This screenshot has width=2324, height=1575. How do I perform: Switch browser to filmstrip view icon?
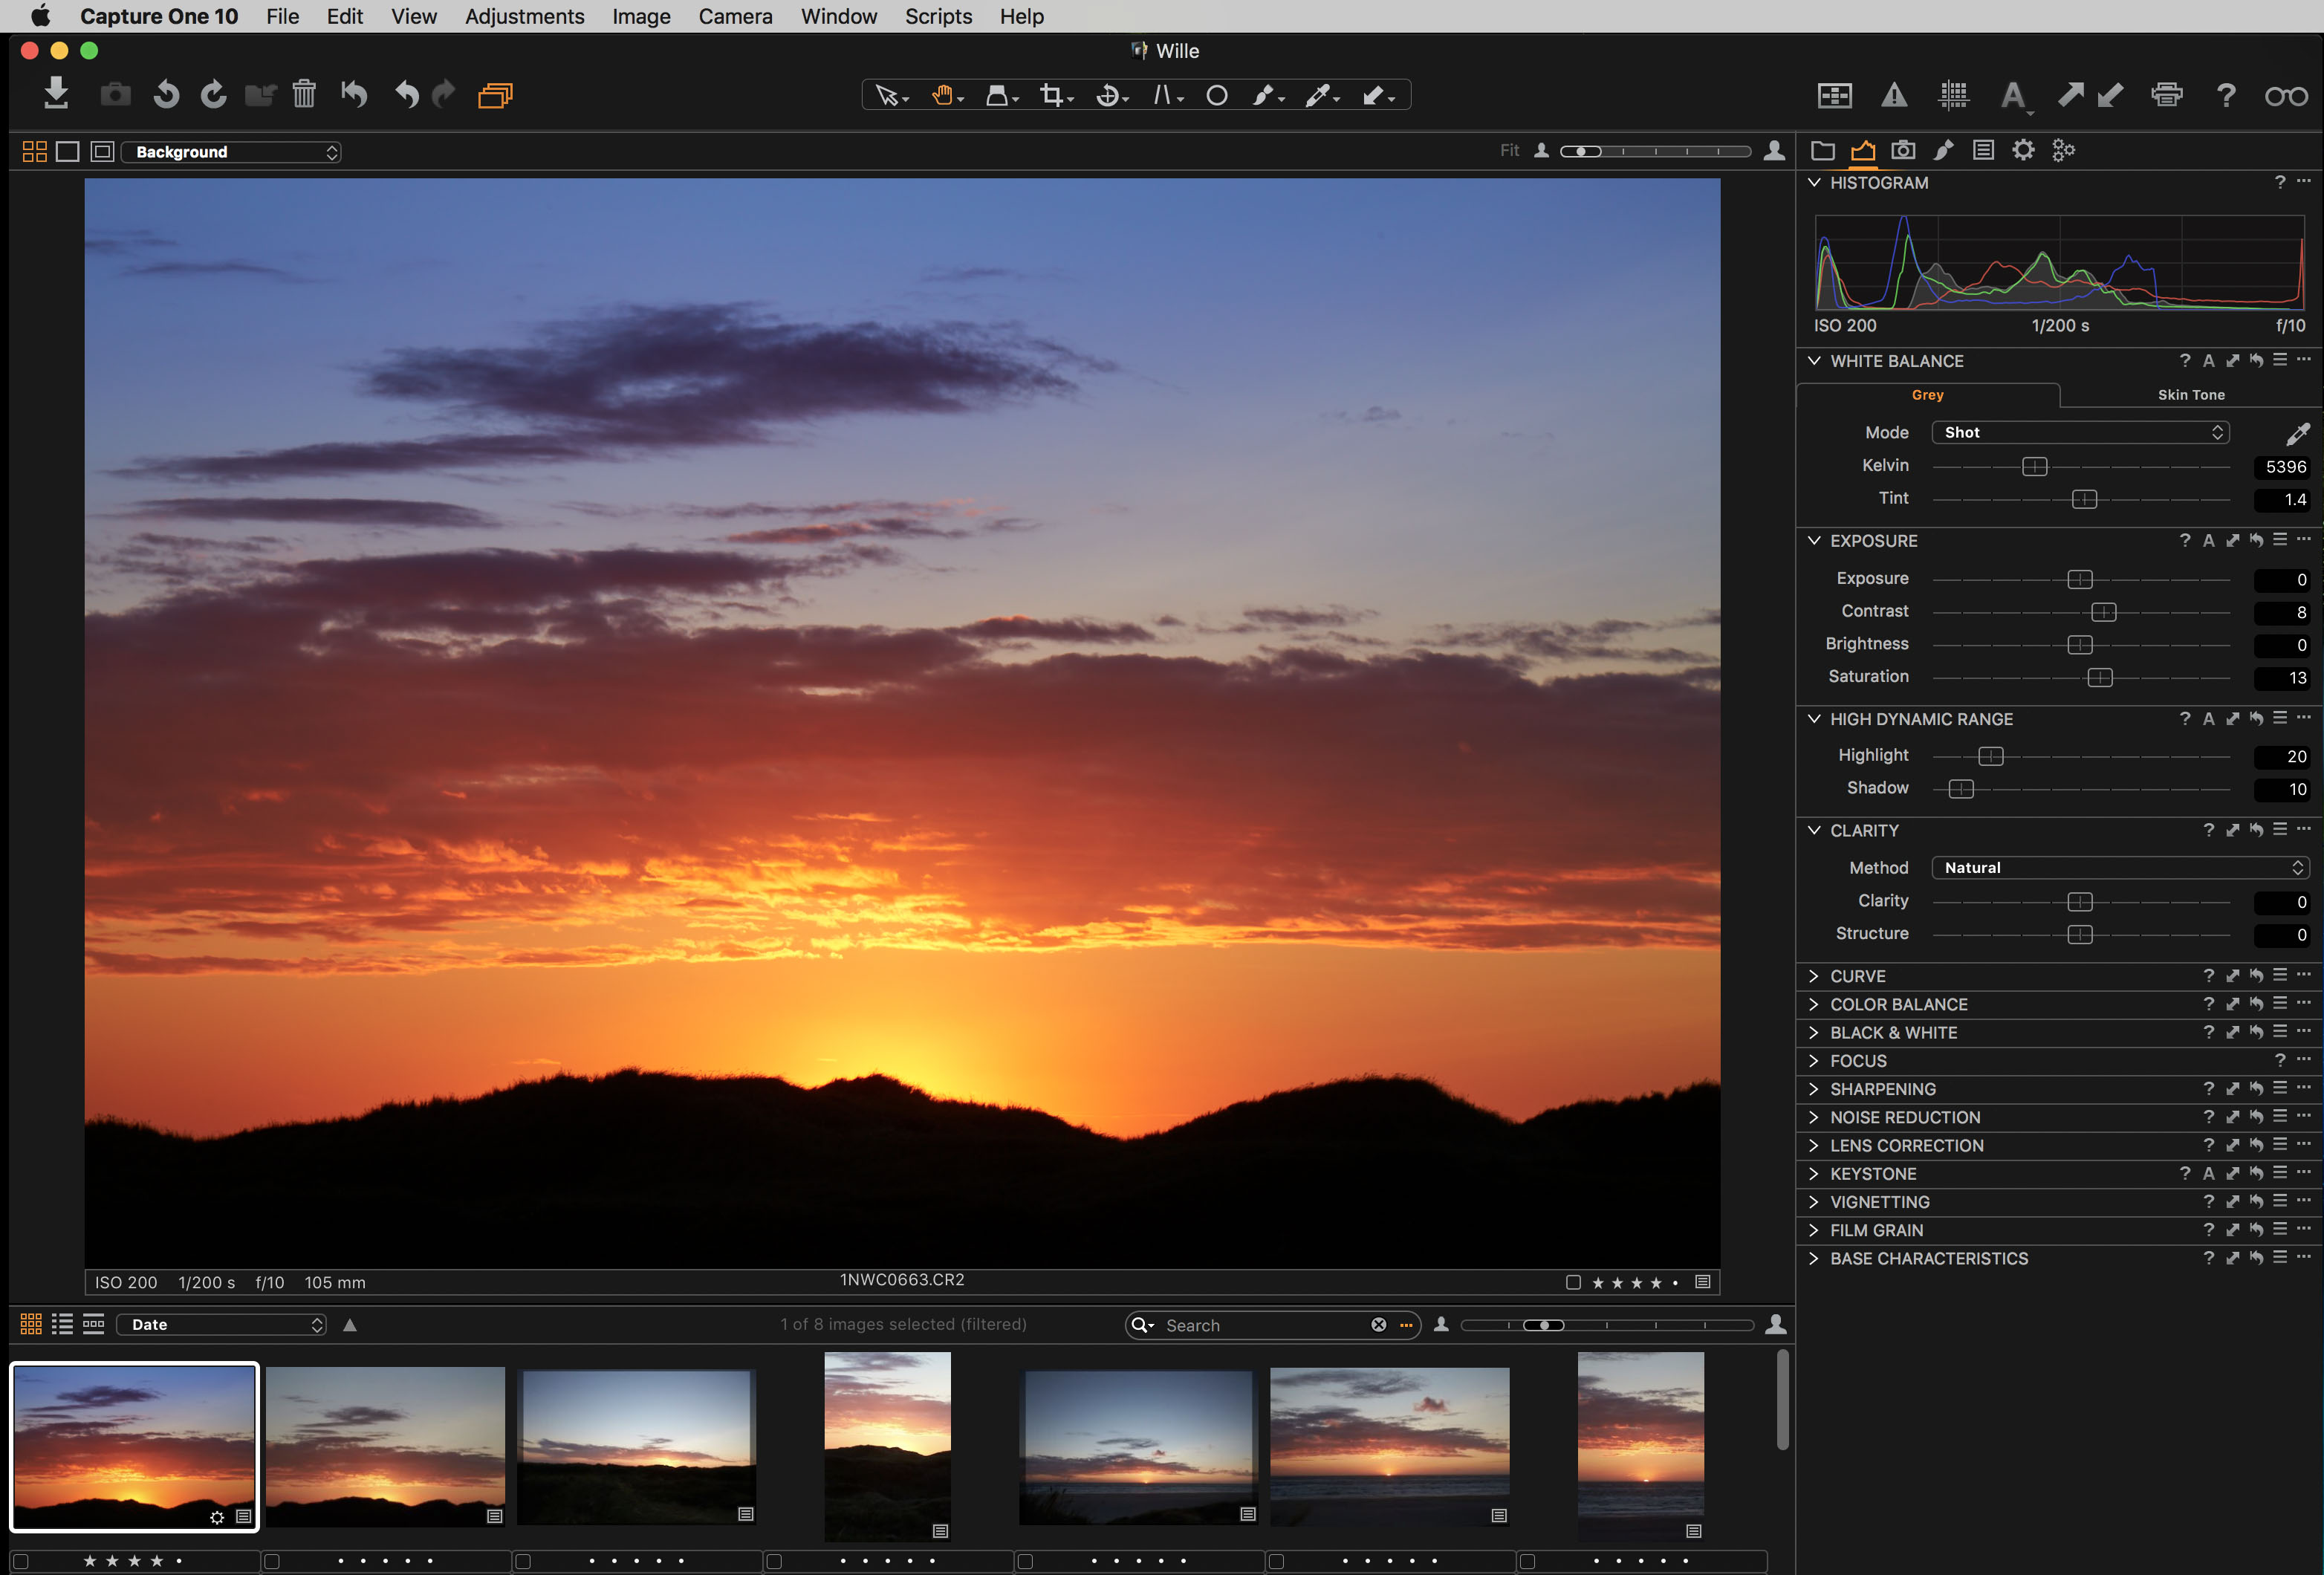(93, 1324)
